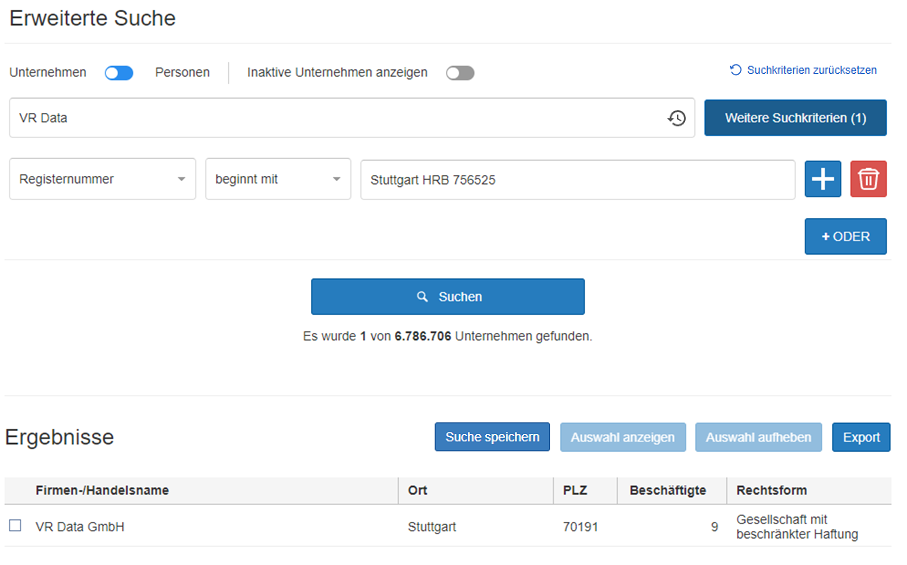Click the search history clock icon
The height and width of the screenshot is (565, 907).
pos(677,118)
